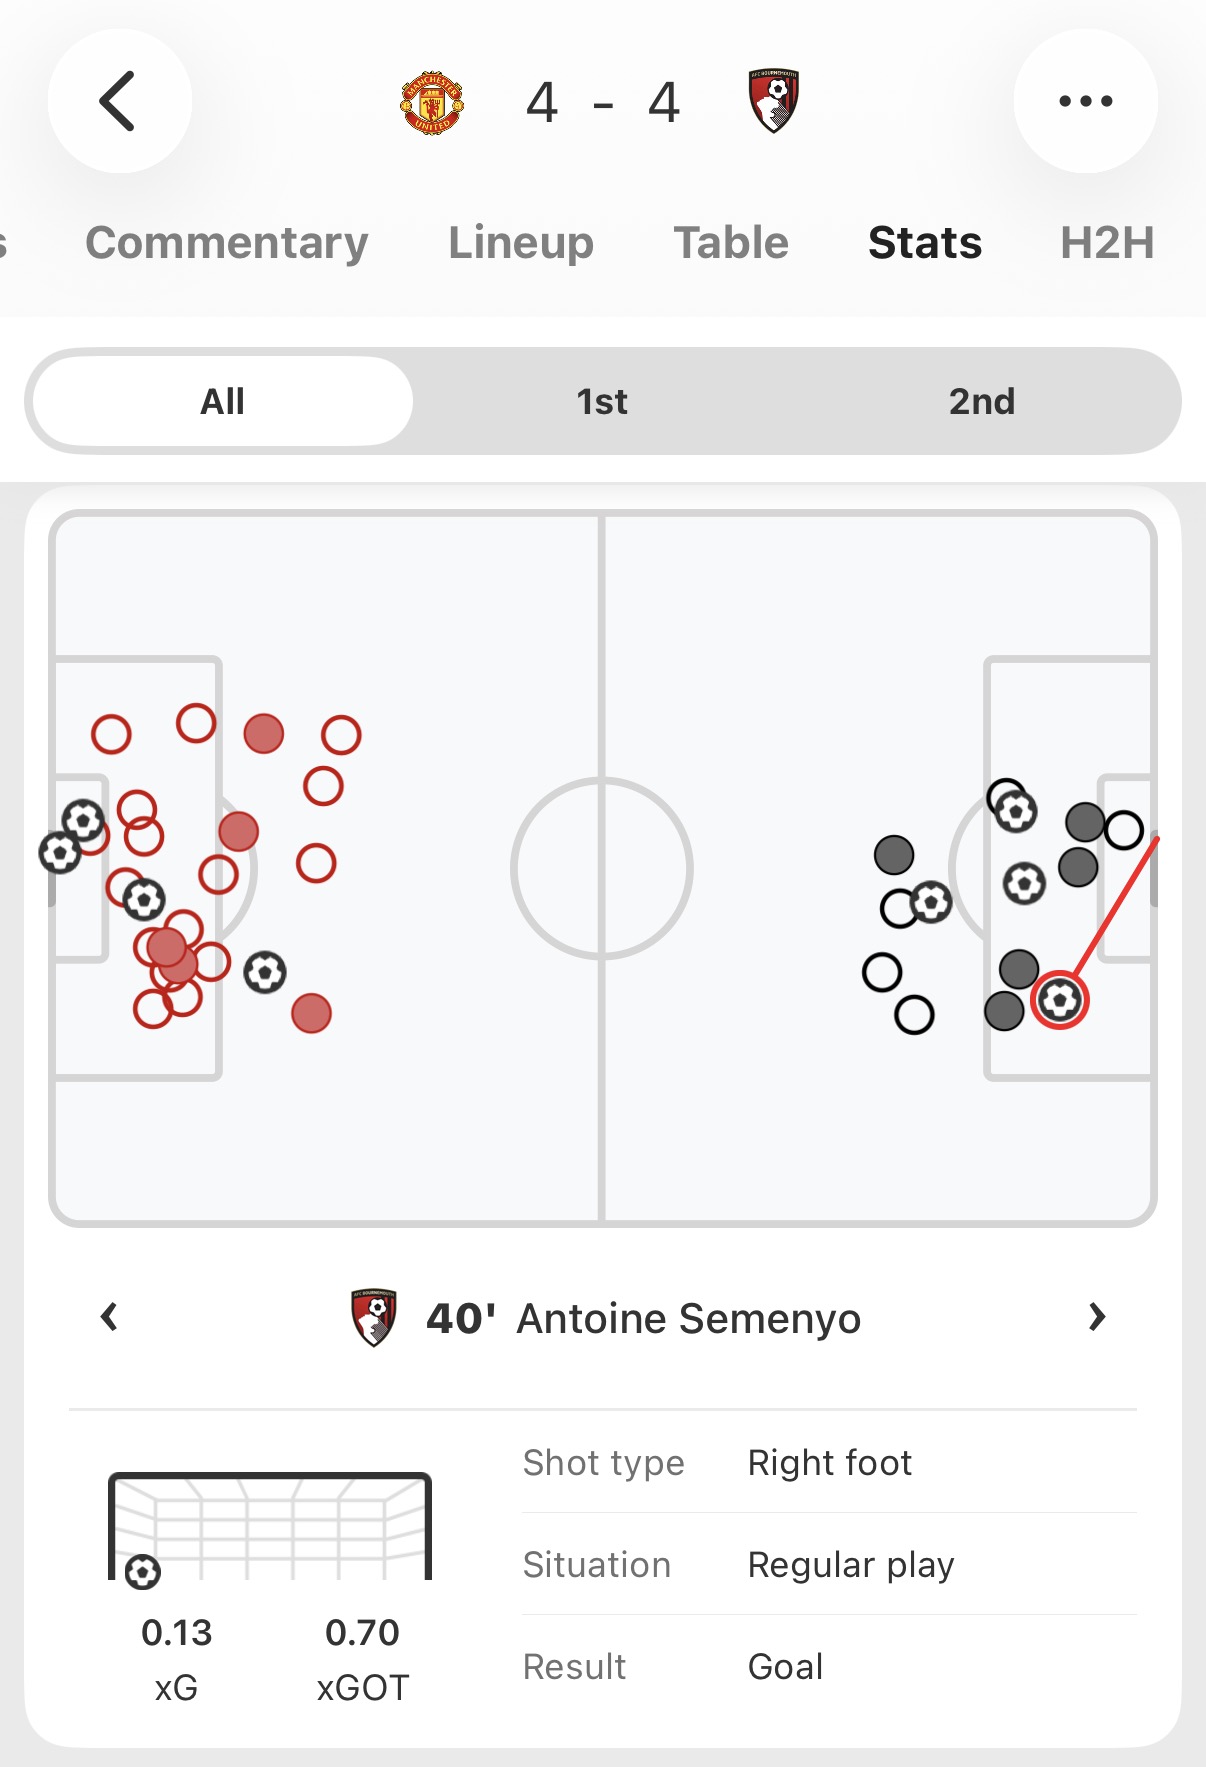Select the highlighted red-ringed goal marker
This screenshot has height=1767, width=1206.
coord(1060,1000)
